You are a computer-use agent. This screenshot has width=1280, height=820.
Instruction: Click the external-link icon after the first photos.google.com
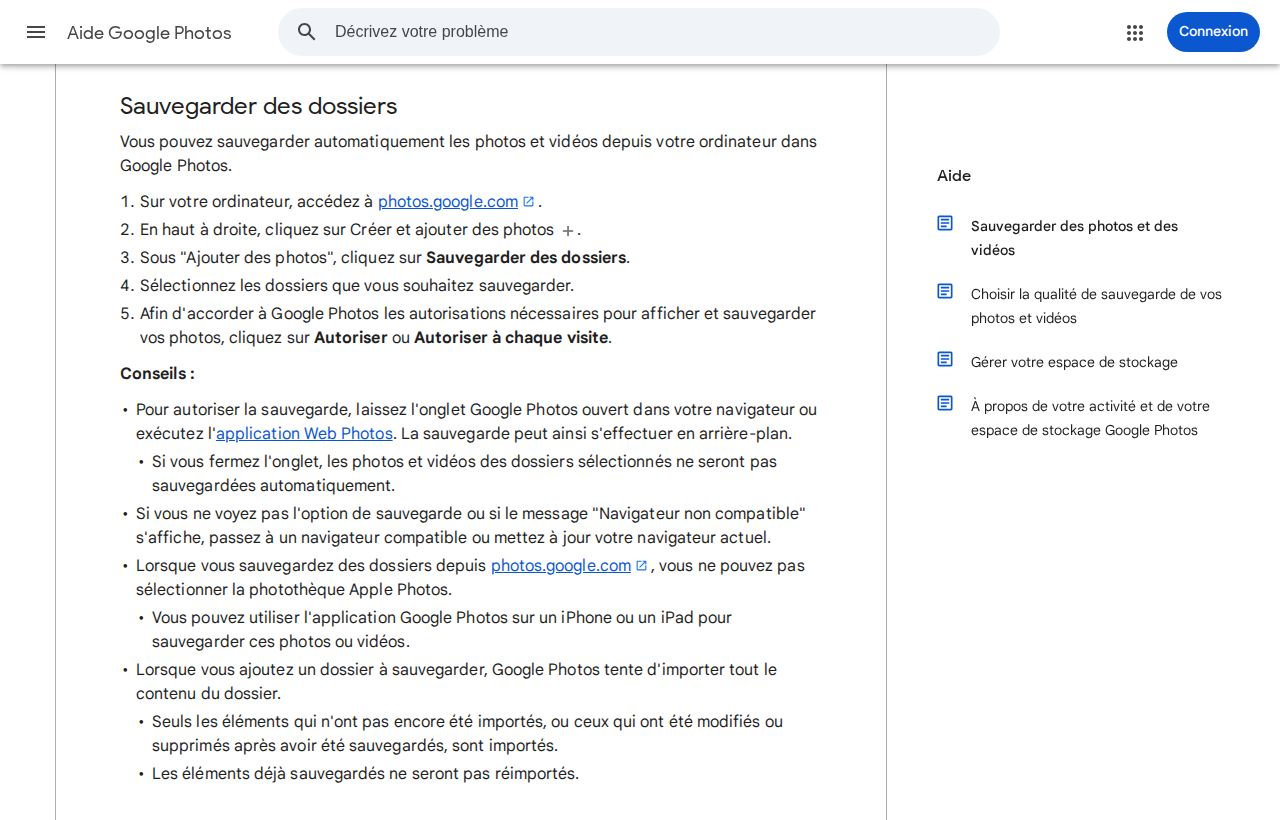pyautogui.click(x=529, y=201)
